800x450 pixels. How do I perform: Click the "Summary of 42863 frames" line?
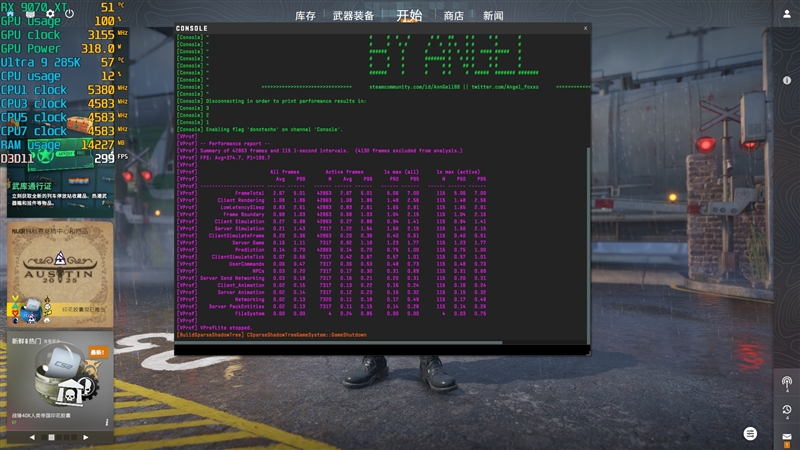point(332,151)
